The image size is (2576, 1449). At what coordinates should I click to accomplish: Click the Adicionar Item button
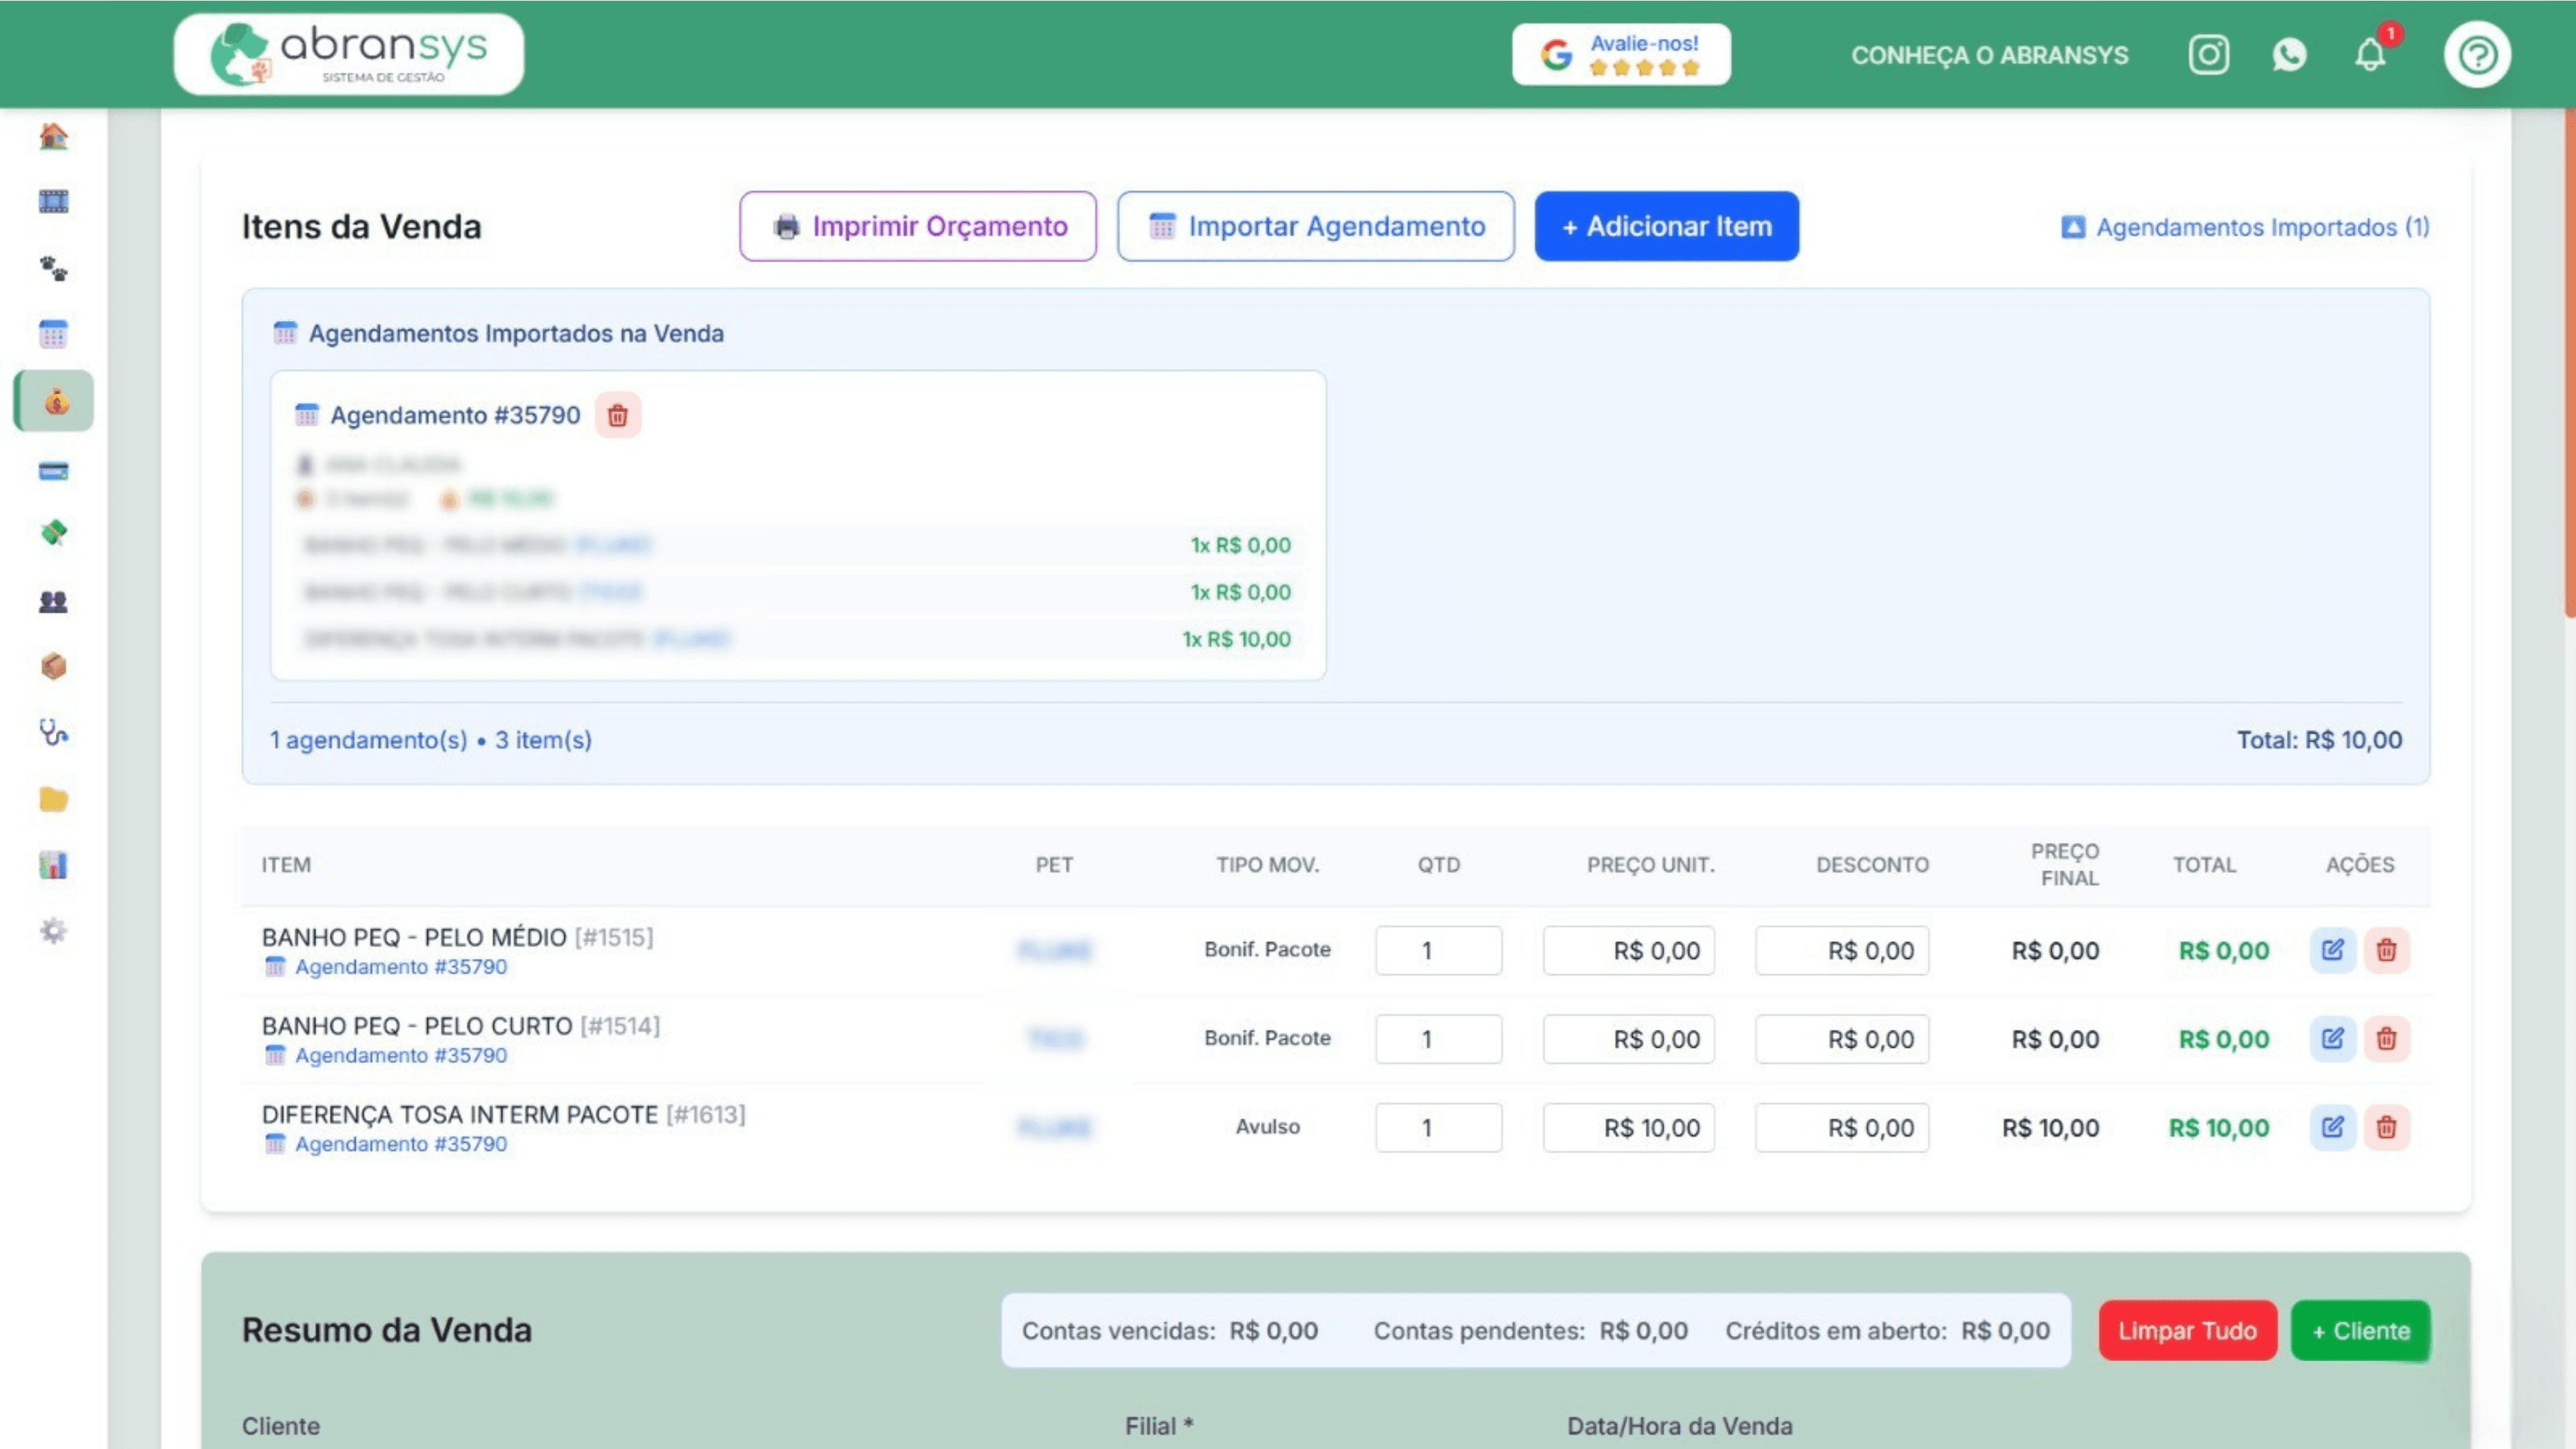(1666, 227)
